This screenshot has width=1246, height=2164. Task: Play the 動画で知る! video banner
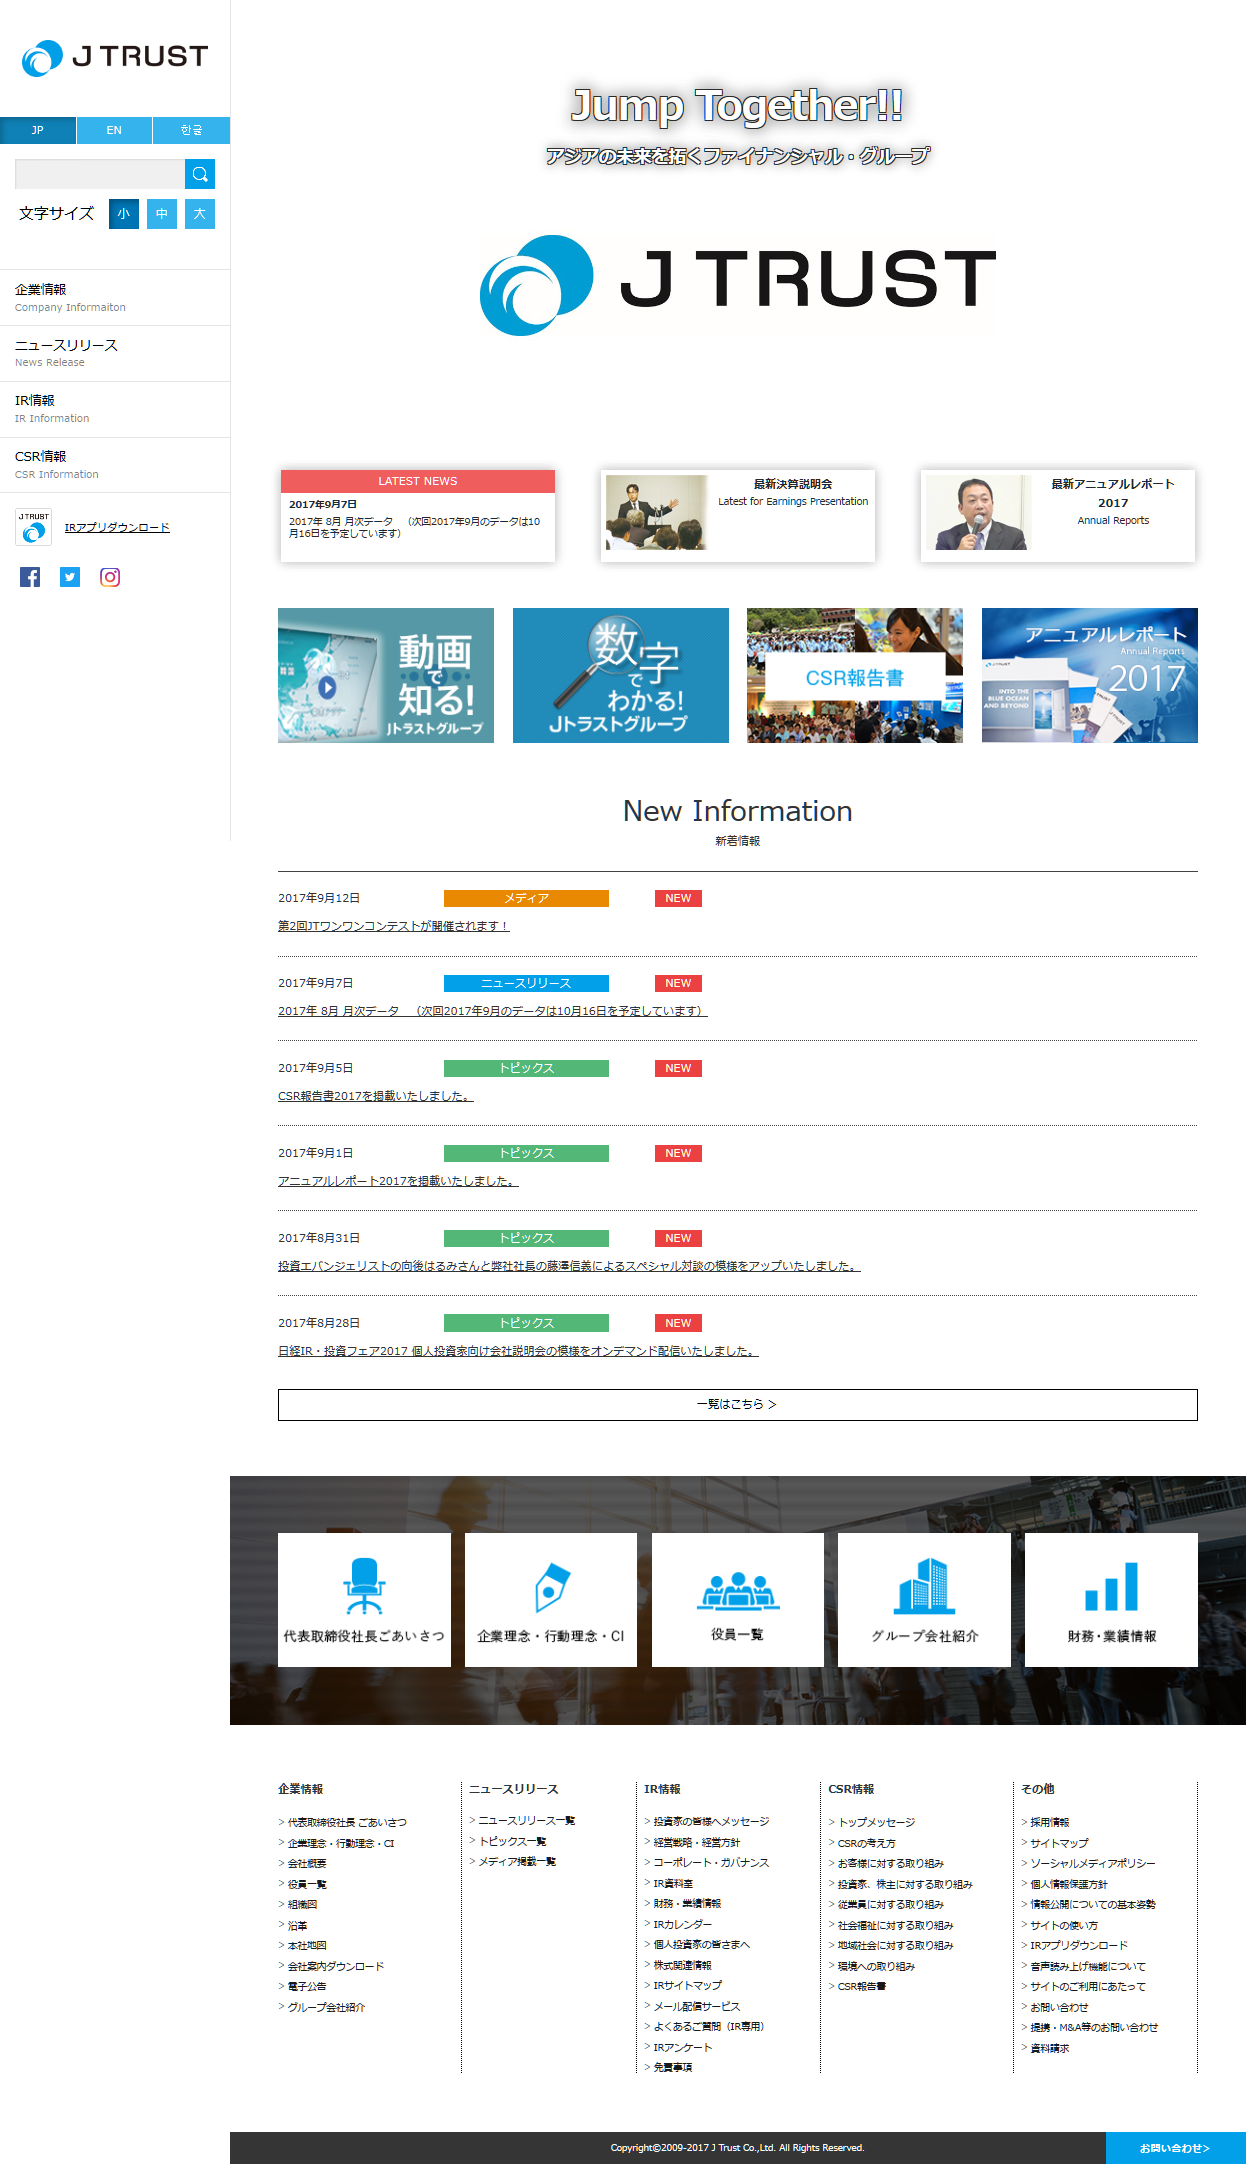point(386,675)
